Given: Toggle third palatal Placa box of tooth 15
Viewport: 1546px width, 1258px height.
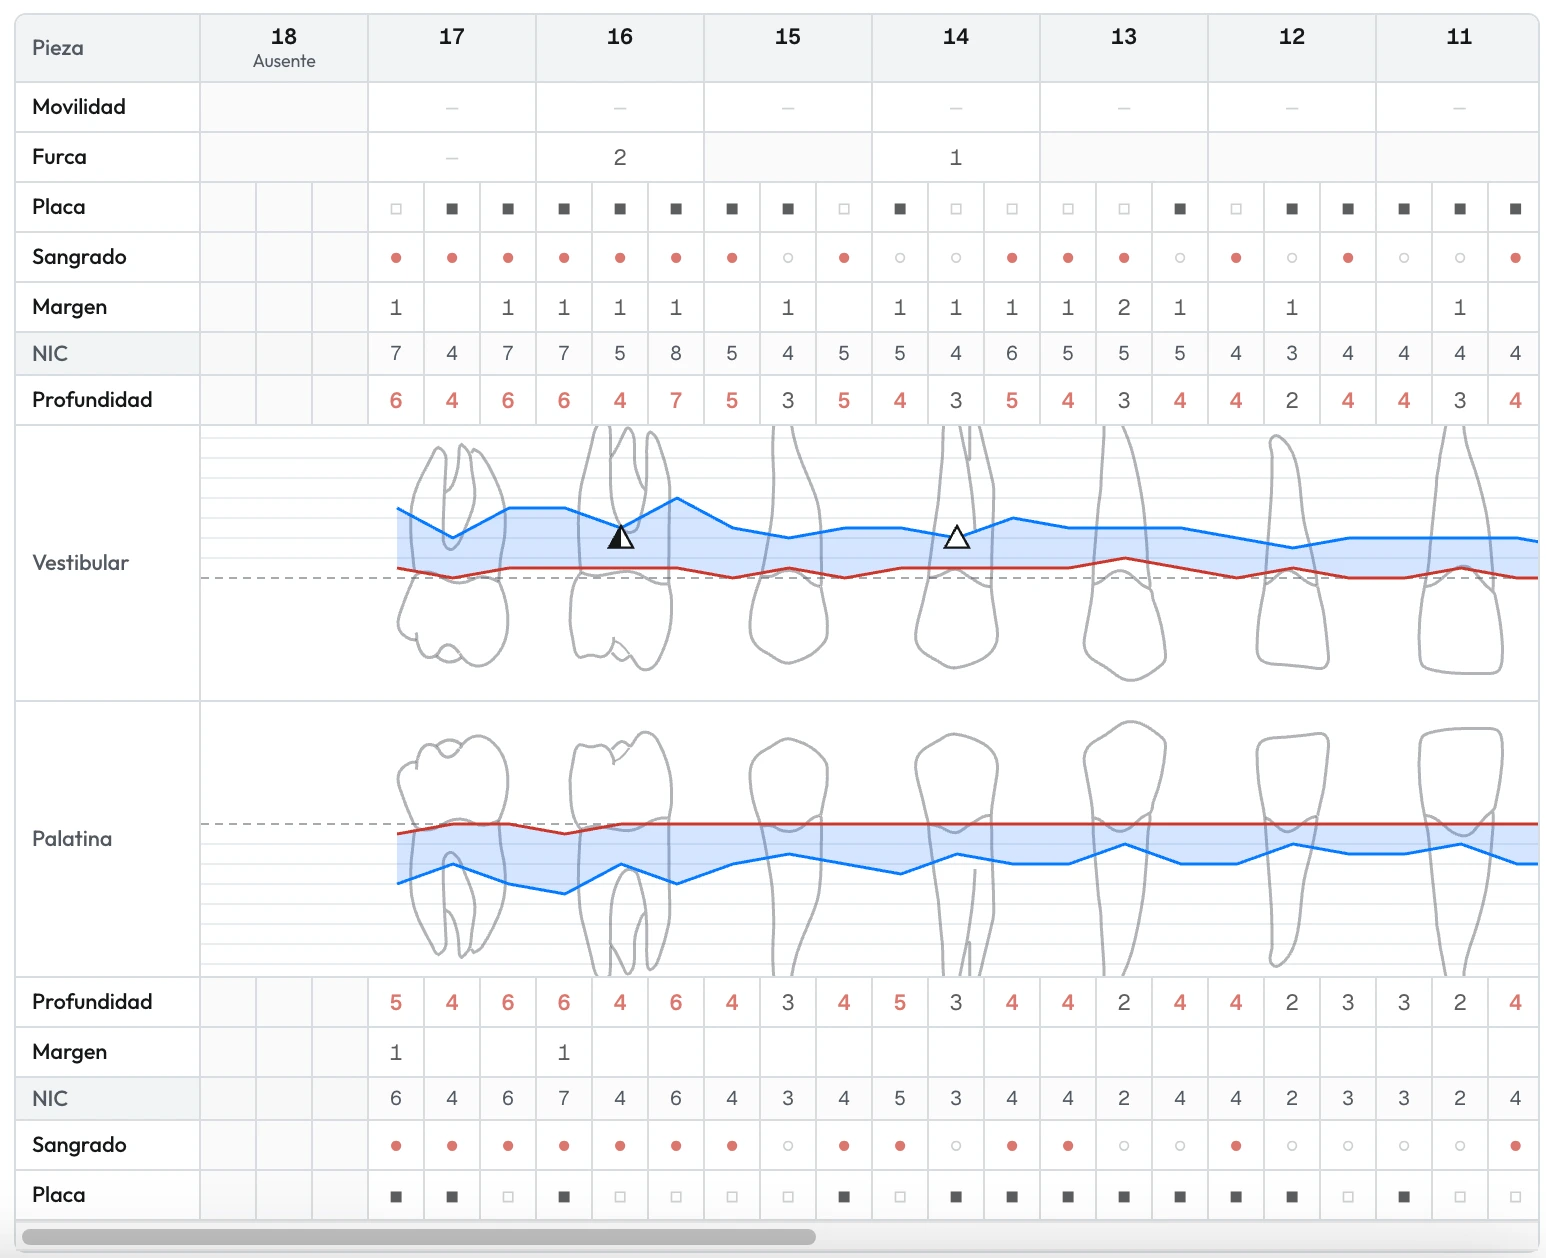Looking at the screenshot, I should point(844,1196).
